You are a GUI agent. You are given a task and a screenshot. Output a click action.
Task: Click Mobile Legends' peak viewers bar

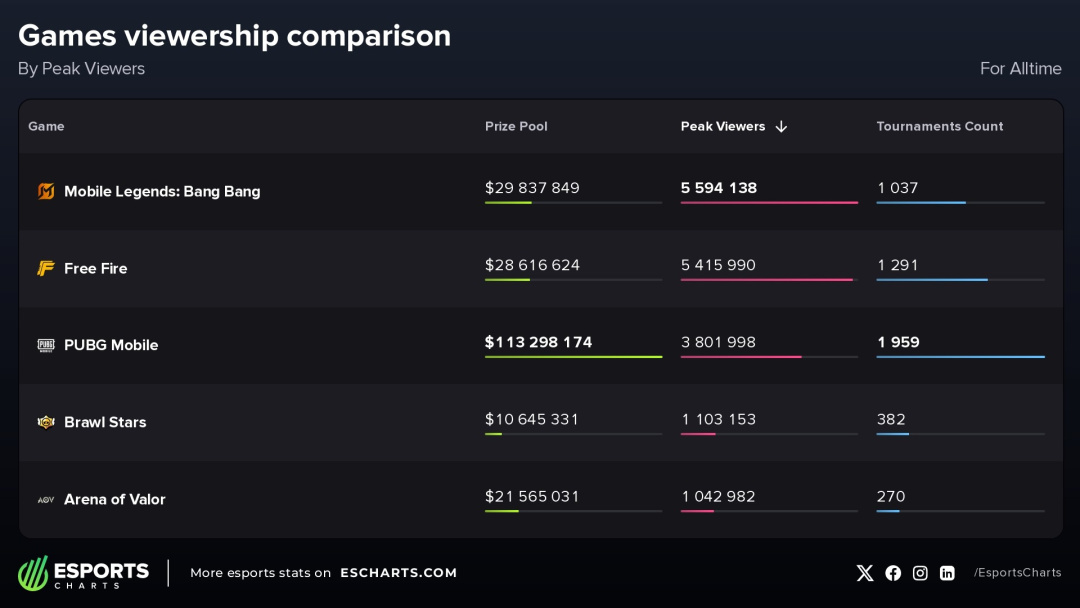(x=769, y=203)
